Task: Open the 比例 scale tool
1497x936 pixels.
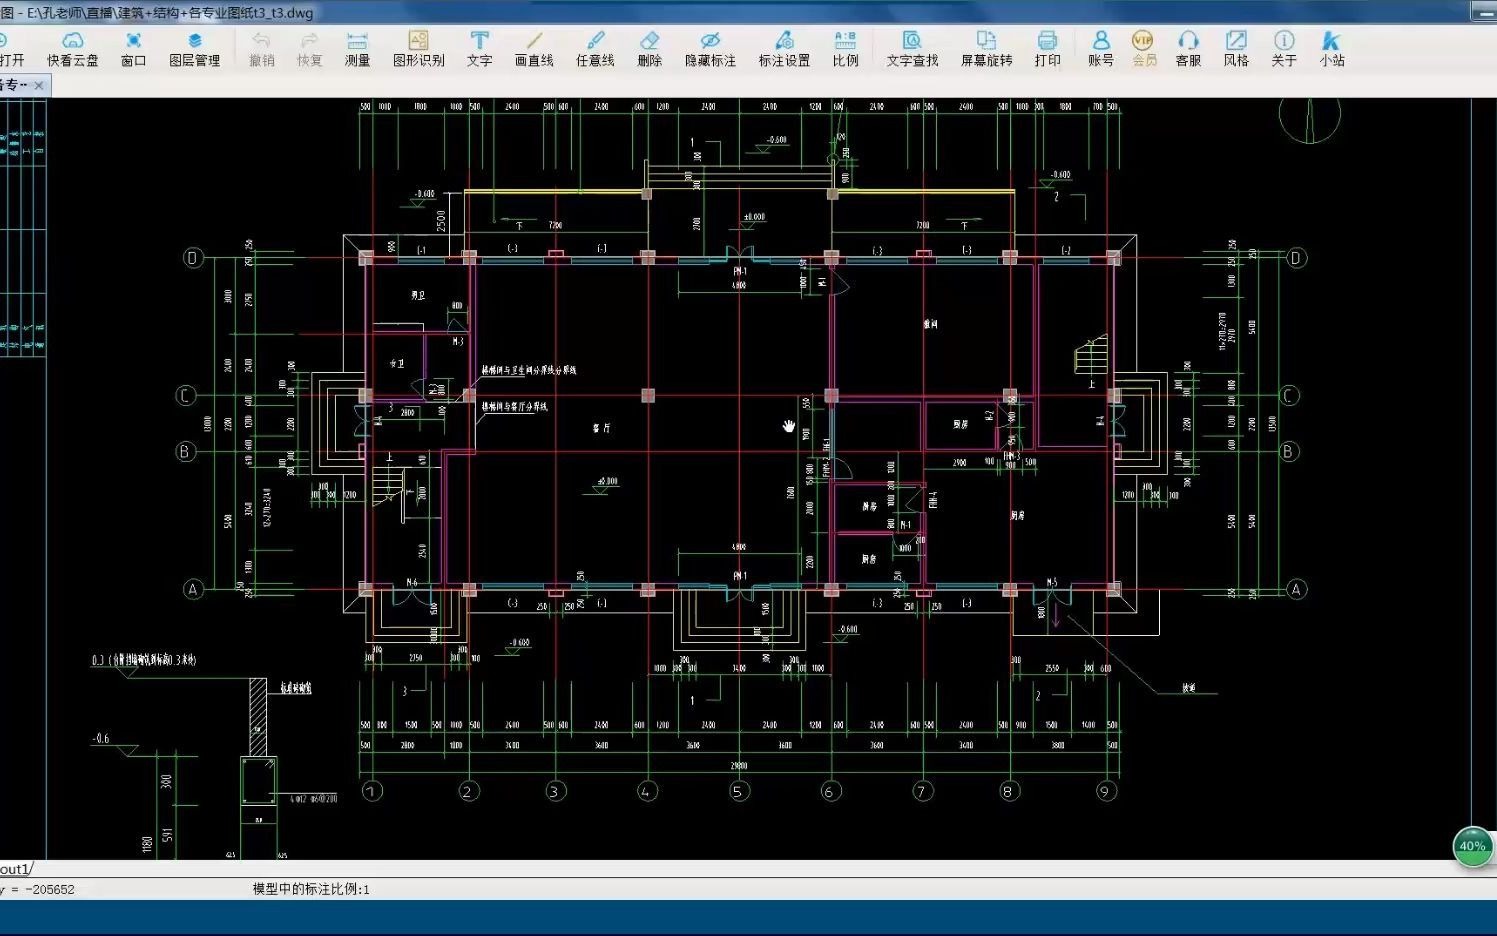Action: (845, 49)
